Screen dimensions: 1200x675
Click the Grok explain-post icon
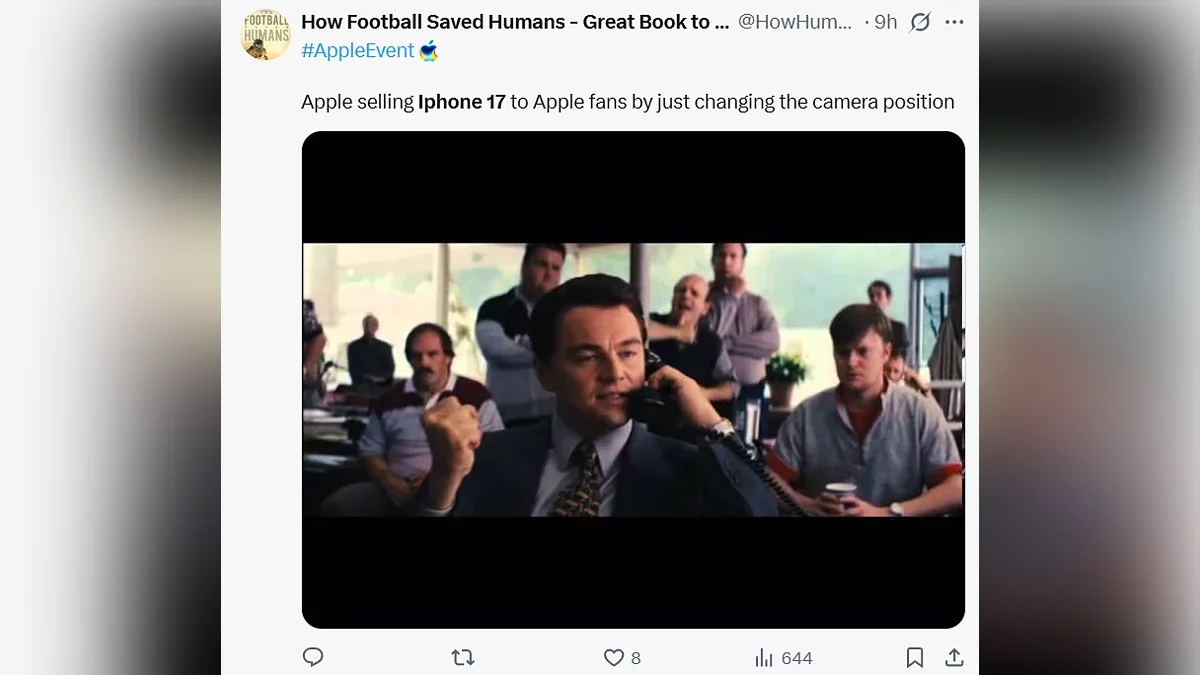919,22
